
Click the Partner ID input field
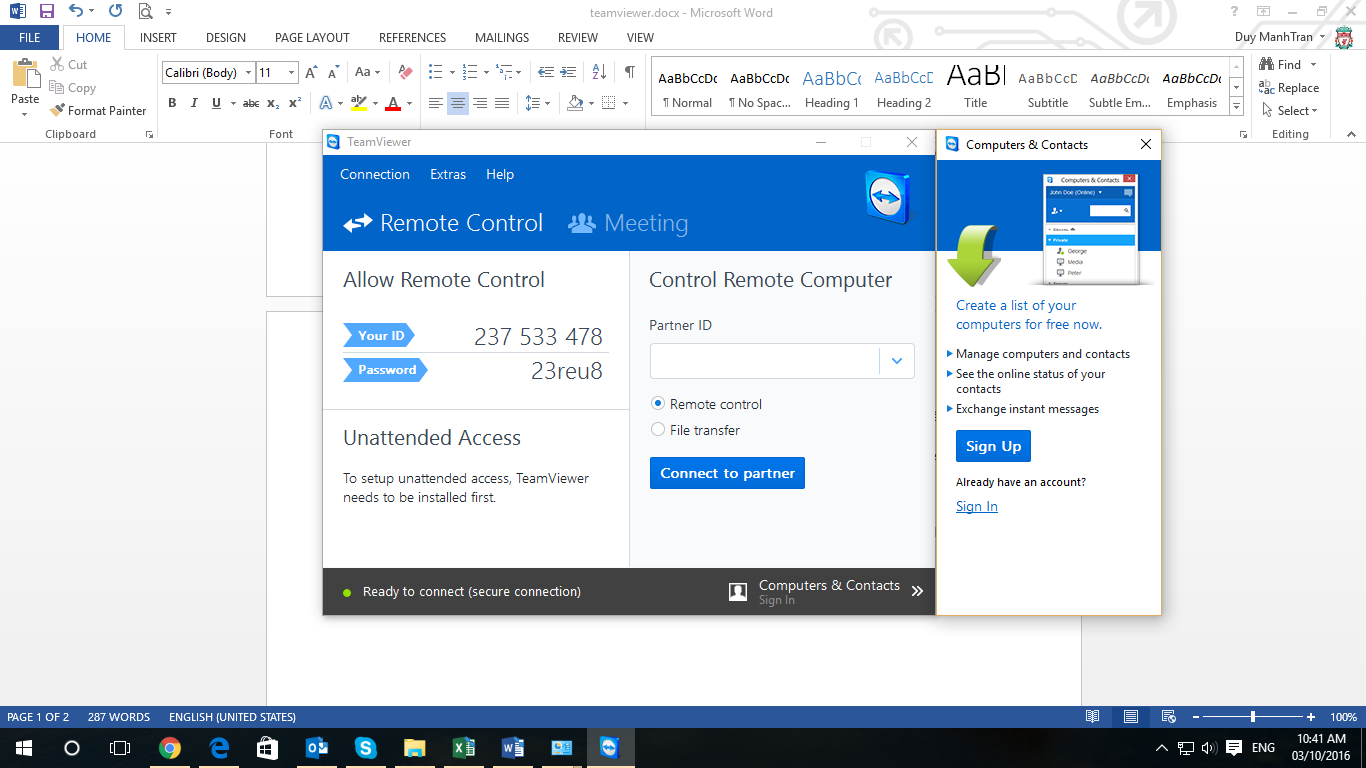pos(765,361)
